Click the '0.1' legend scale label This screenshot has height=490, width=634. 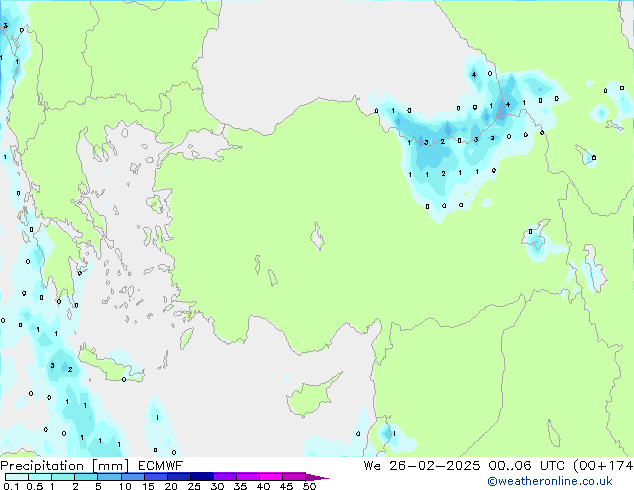click(x=10, y=486)
